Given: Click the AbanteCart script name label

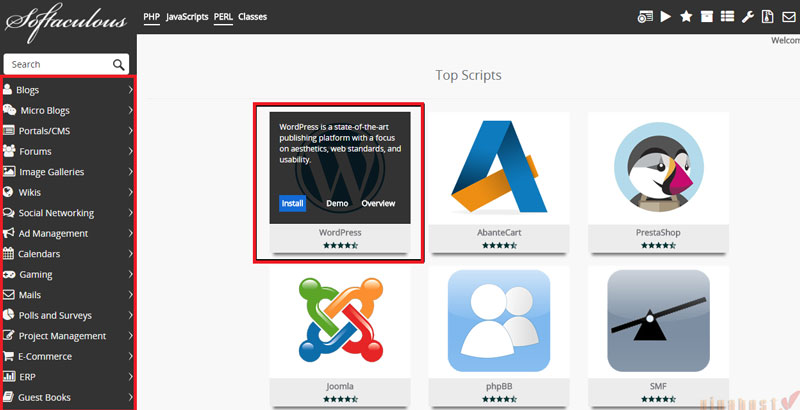Looking at the screenshot, I should [499, 232].
